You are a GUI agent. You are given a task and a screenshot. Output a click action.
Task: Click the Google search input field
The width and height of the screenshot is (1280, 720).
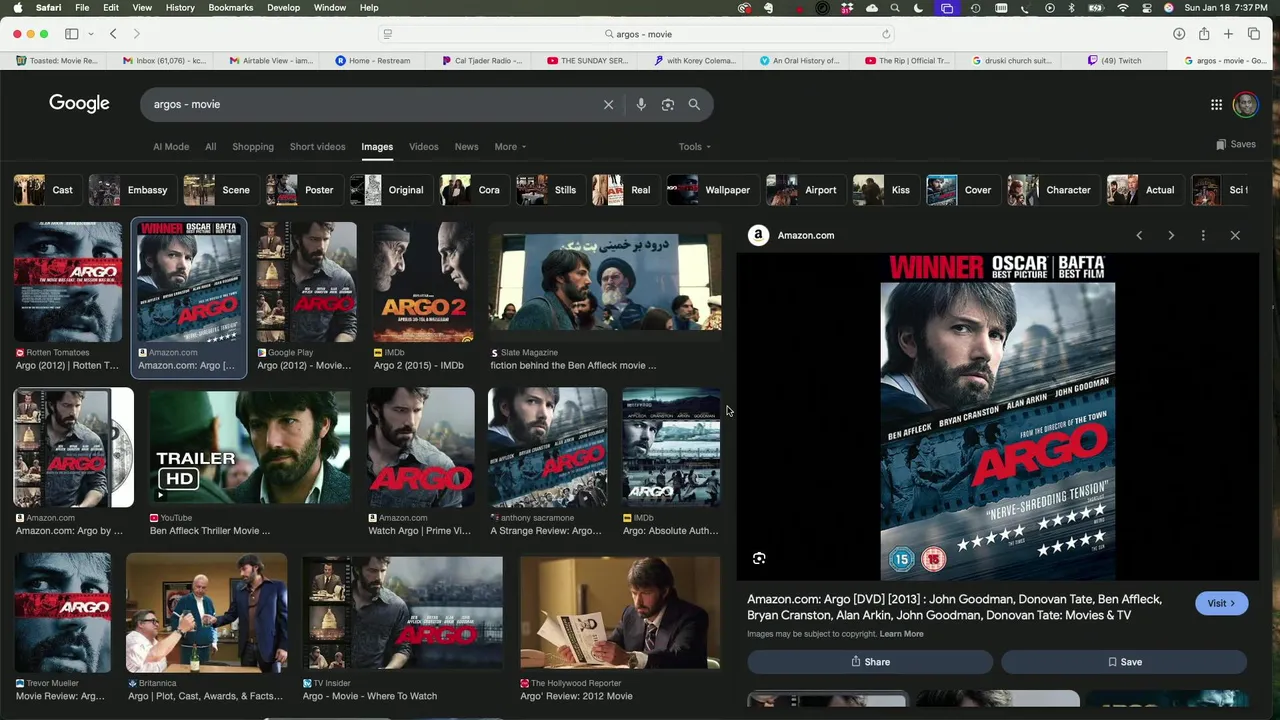tap(370, 104)
